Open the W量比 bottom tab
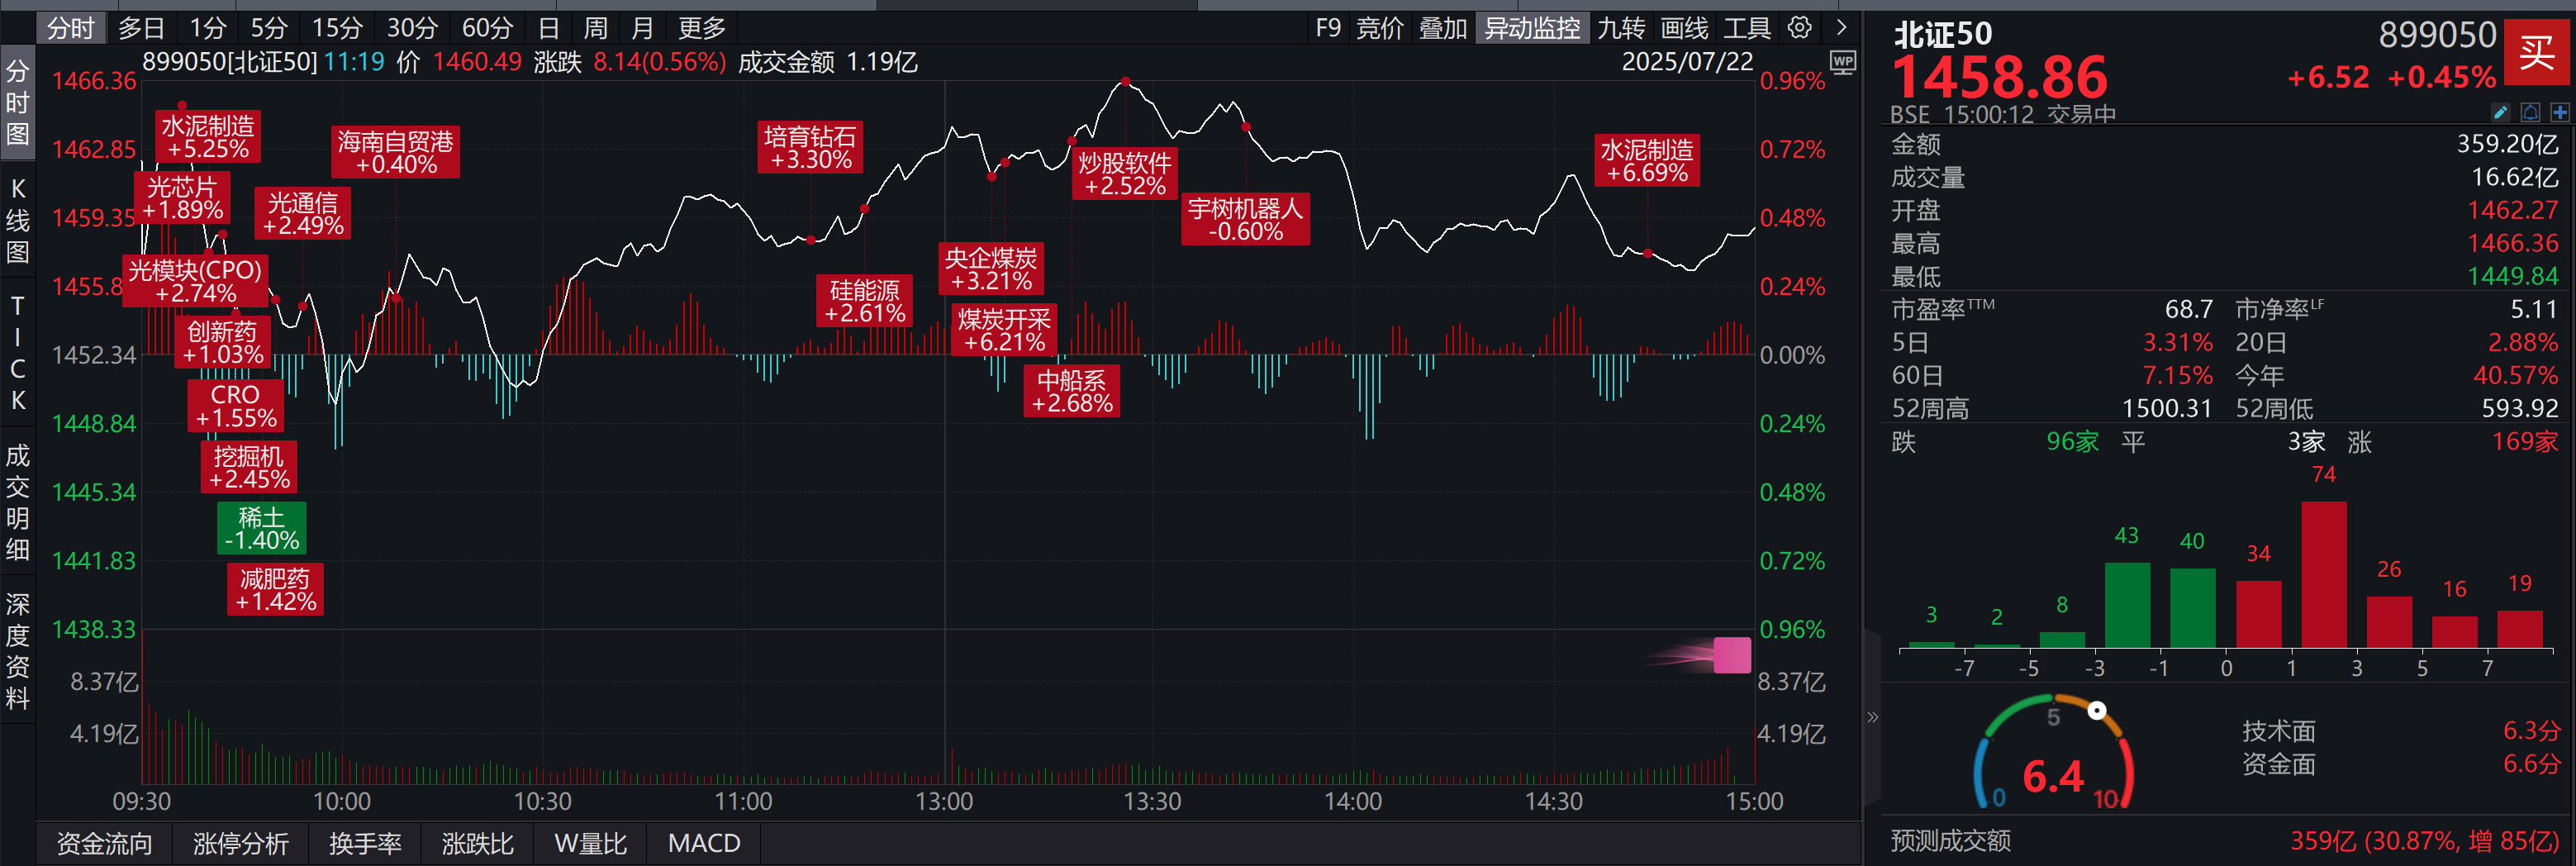This screenshot has width=2576, height=866. 590,844
